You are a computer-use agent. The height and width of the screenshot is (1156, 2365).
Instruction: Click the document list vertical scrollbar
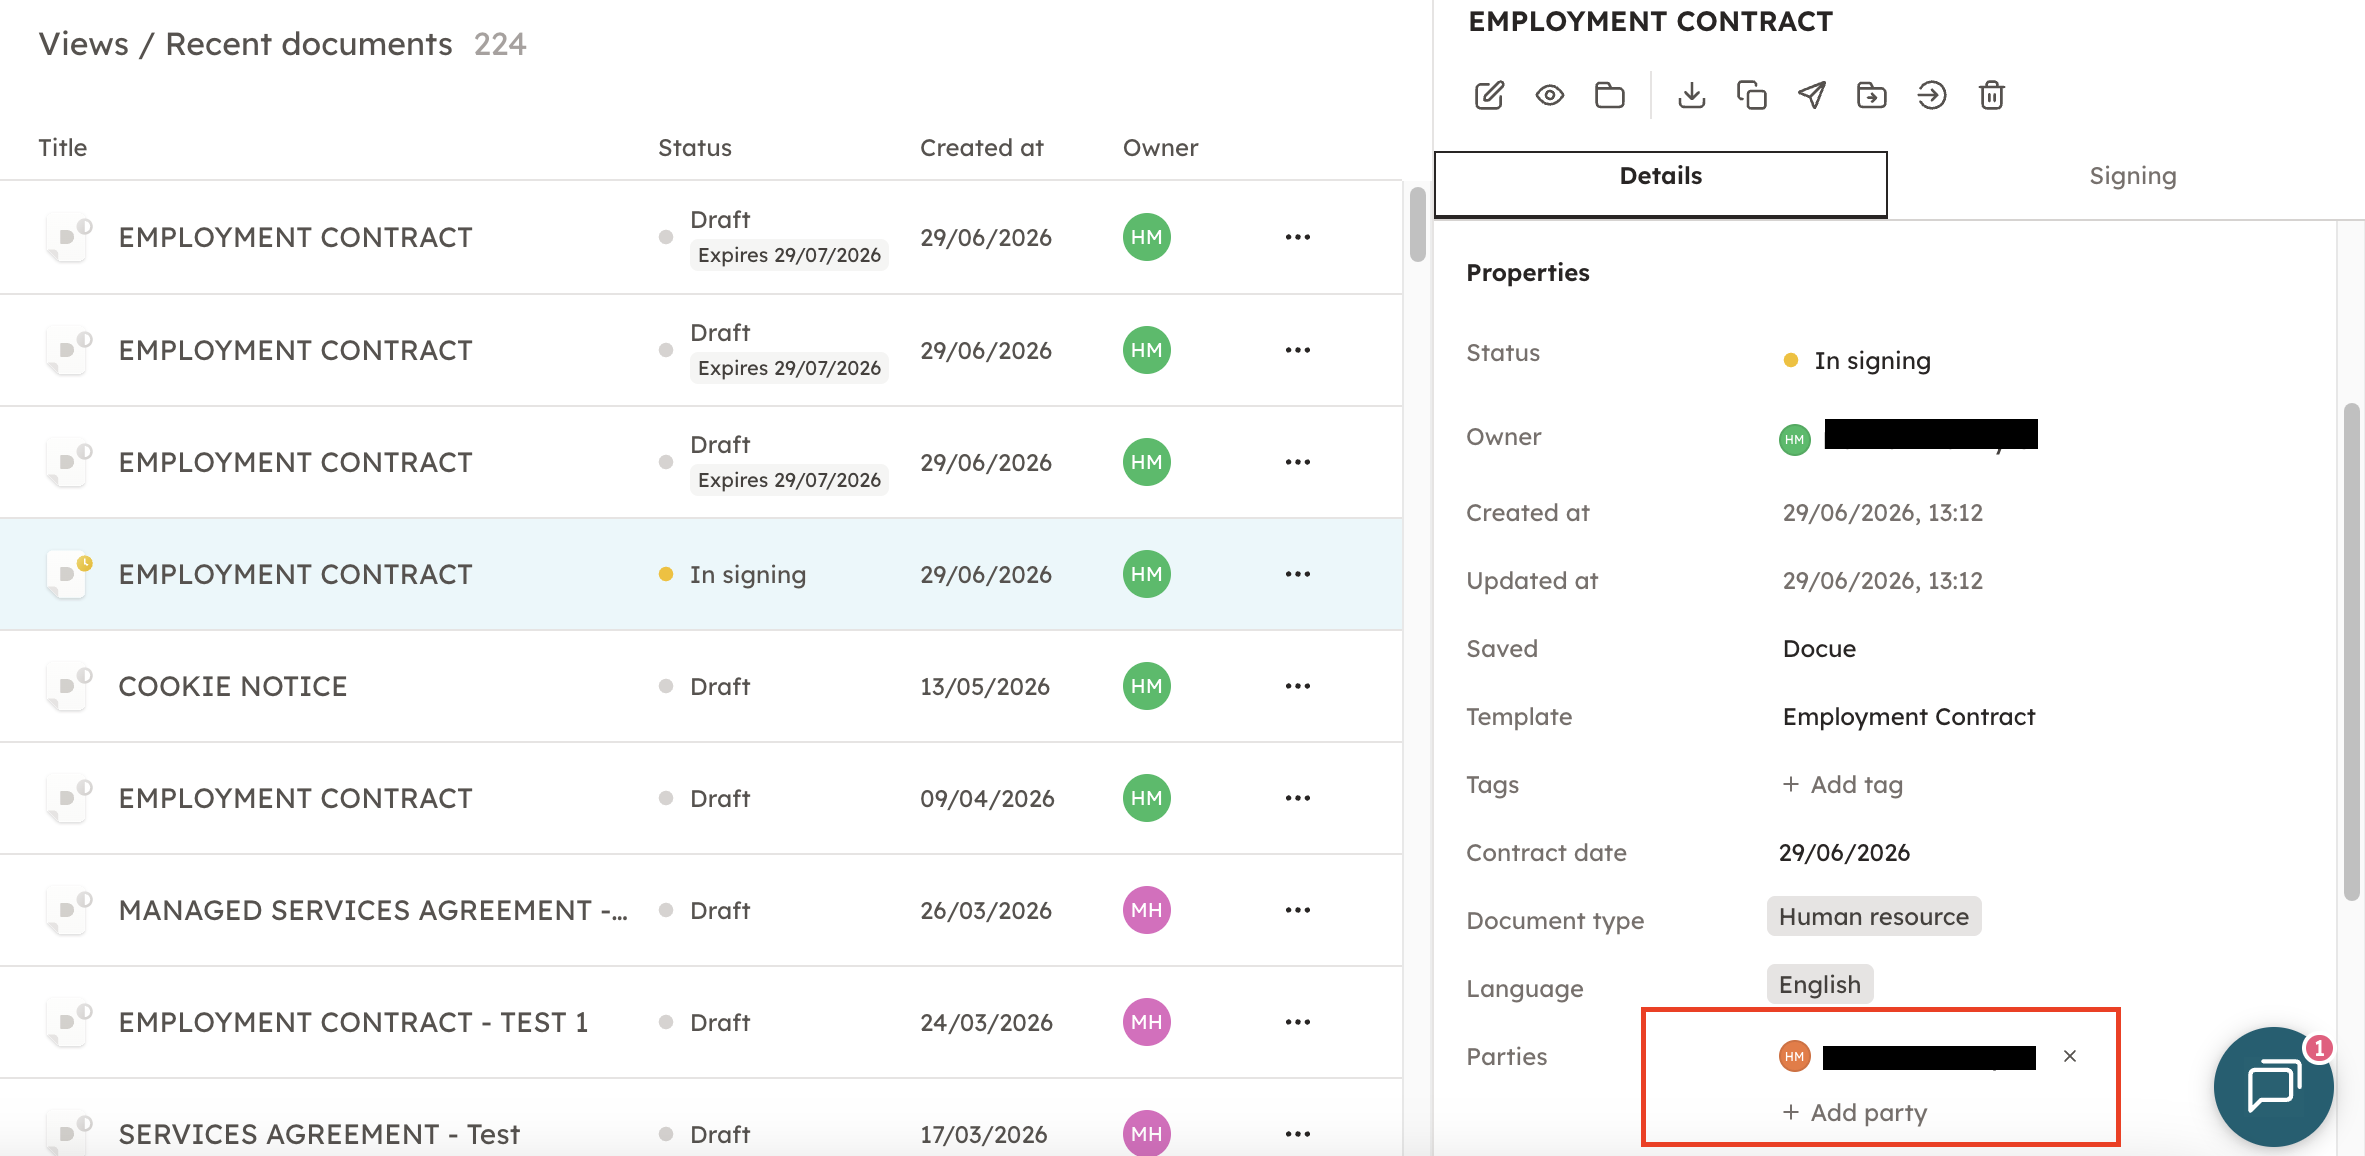pos(1417,224)
